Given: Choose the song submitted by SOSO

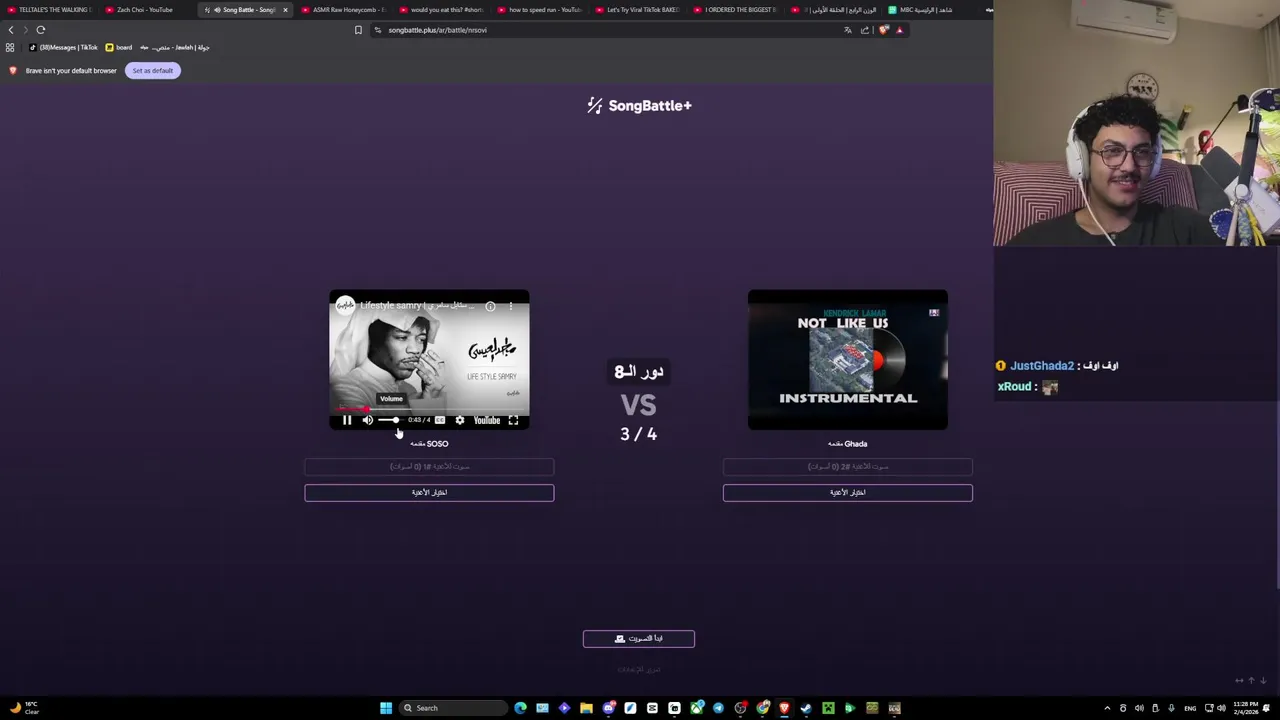Looking at the screenshot, I should (x=429, y=492).
